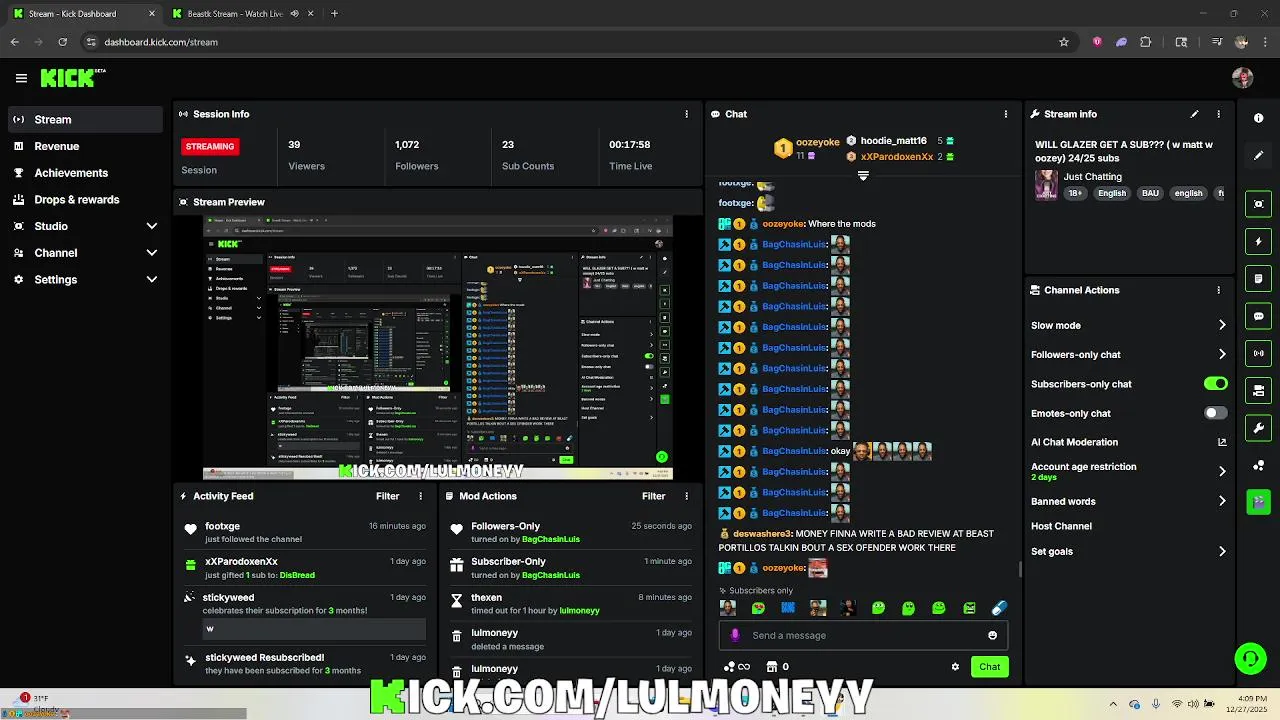The image size is (1280, 720).
Task: Click the green Chat send button
Action: pos(989,667)
